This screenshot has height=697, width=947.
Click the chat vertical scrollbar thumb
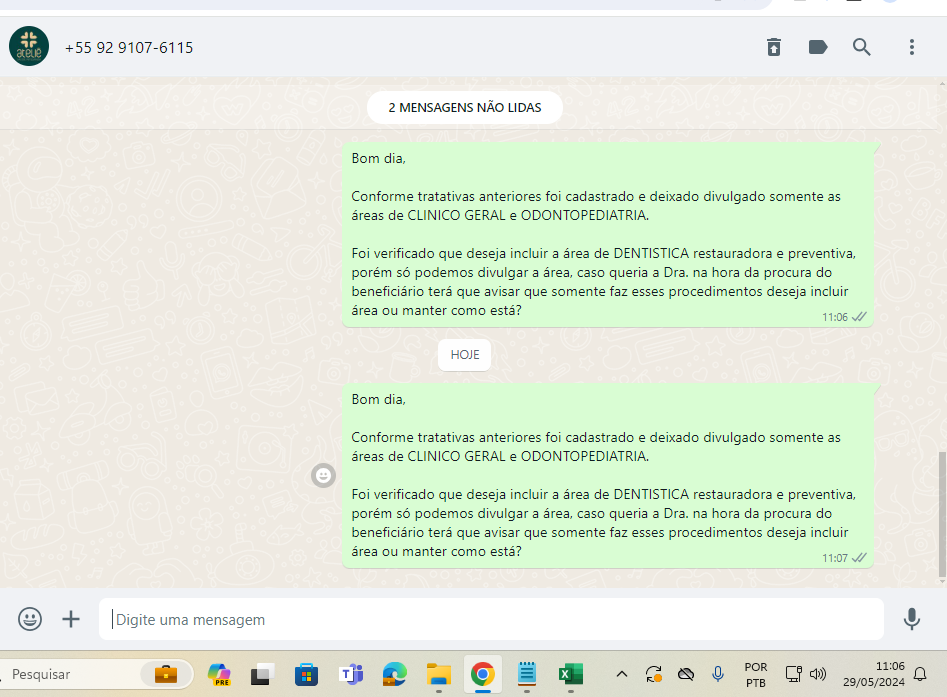942,514
